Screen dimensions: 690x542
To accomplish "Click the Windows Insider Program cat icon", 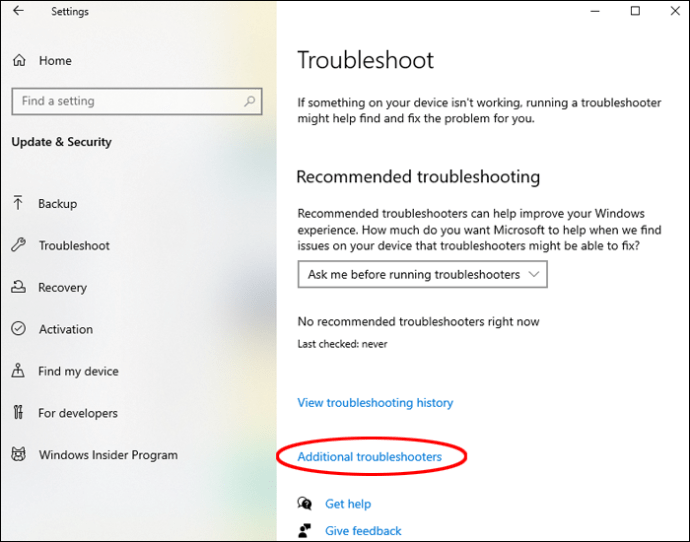I will (x=18, y=454).
